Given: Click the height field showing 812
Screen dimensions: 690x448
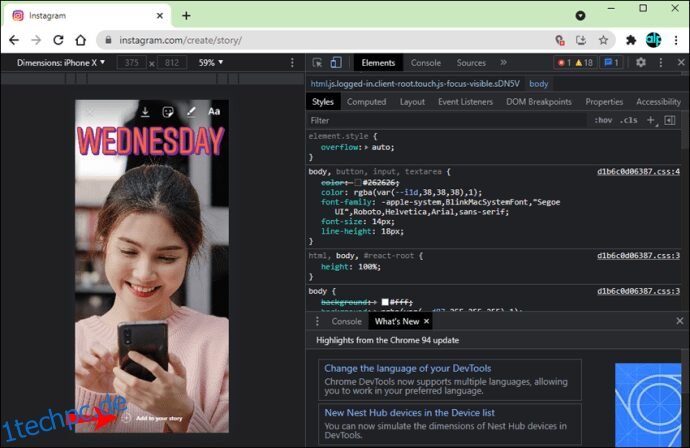Looking at the screenshot, I should click(172, 63).
